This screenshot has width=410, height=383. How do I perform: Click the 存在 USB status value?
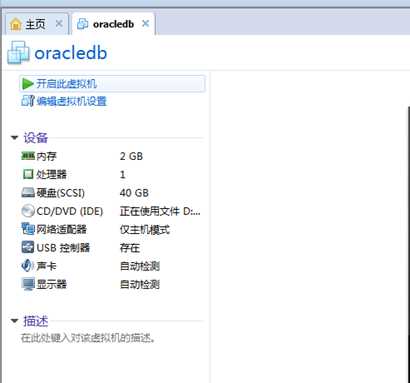tap(130, 248)
